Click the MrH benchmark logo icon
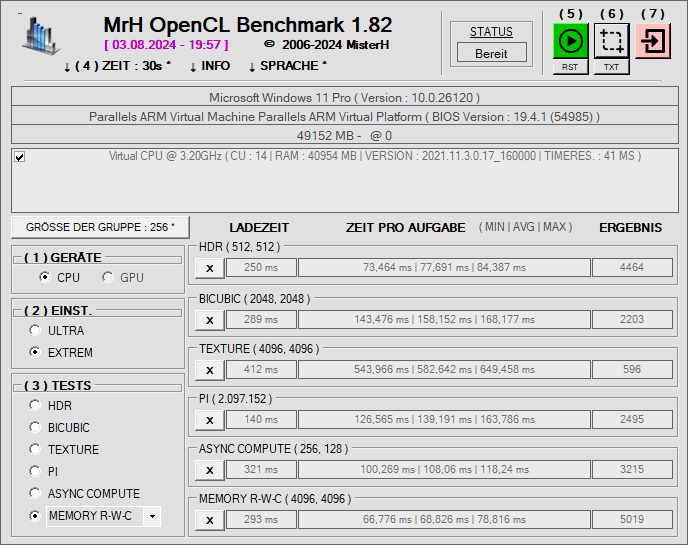Image resolution: width=688 pixels, height=545 pixels. 40,36
